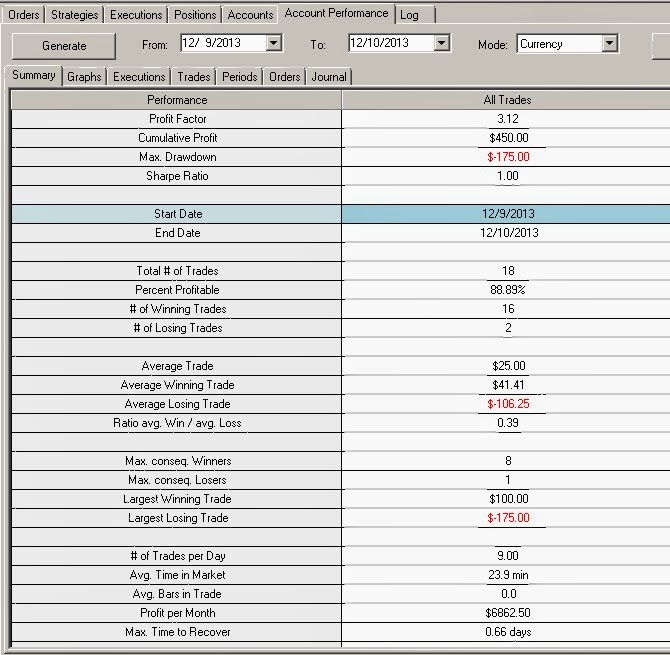Go to the Positions tab

(195, 15)
